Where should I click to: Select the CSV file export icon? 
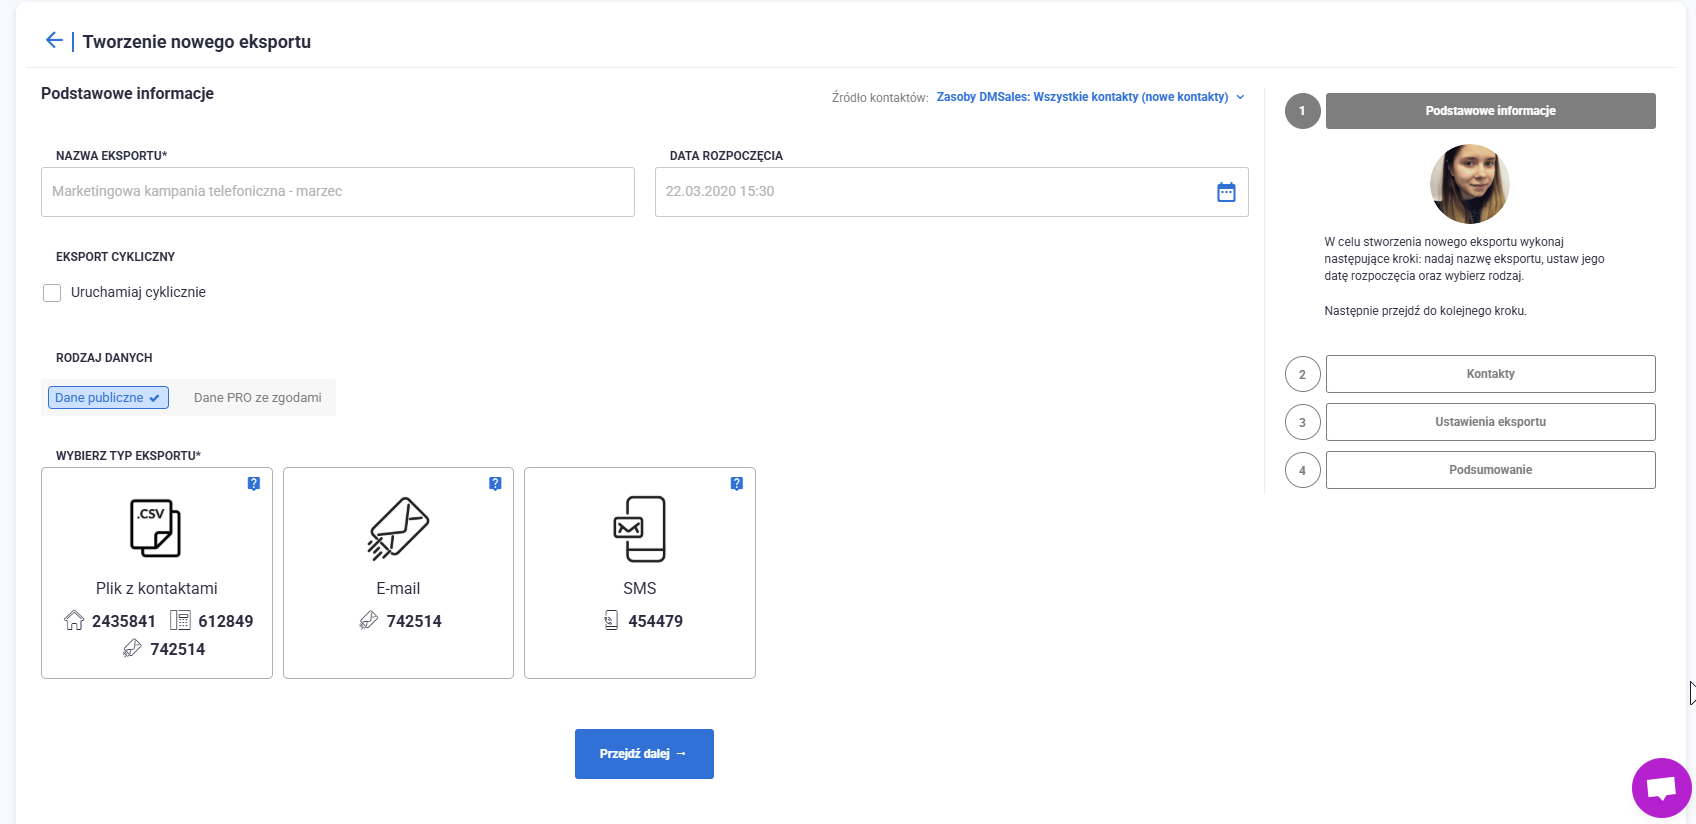156,528
